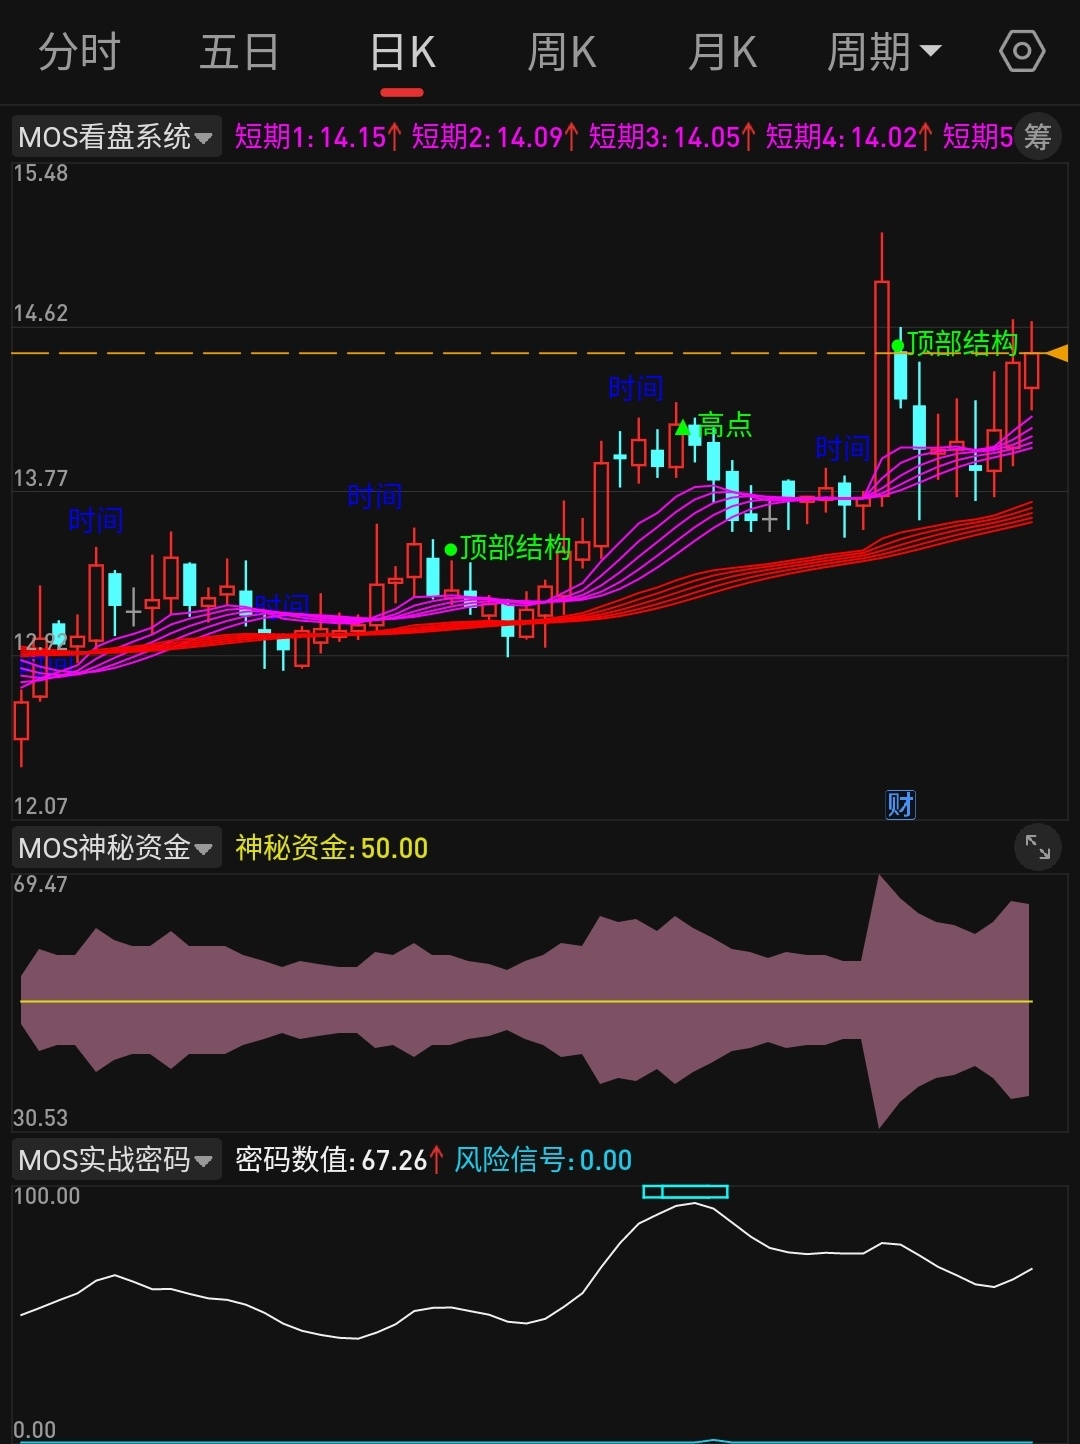
Task: Tap the 短期2: 14.09 value
Action: point(495,137)
